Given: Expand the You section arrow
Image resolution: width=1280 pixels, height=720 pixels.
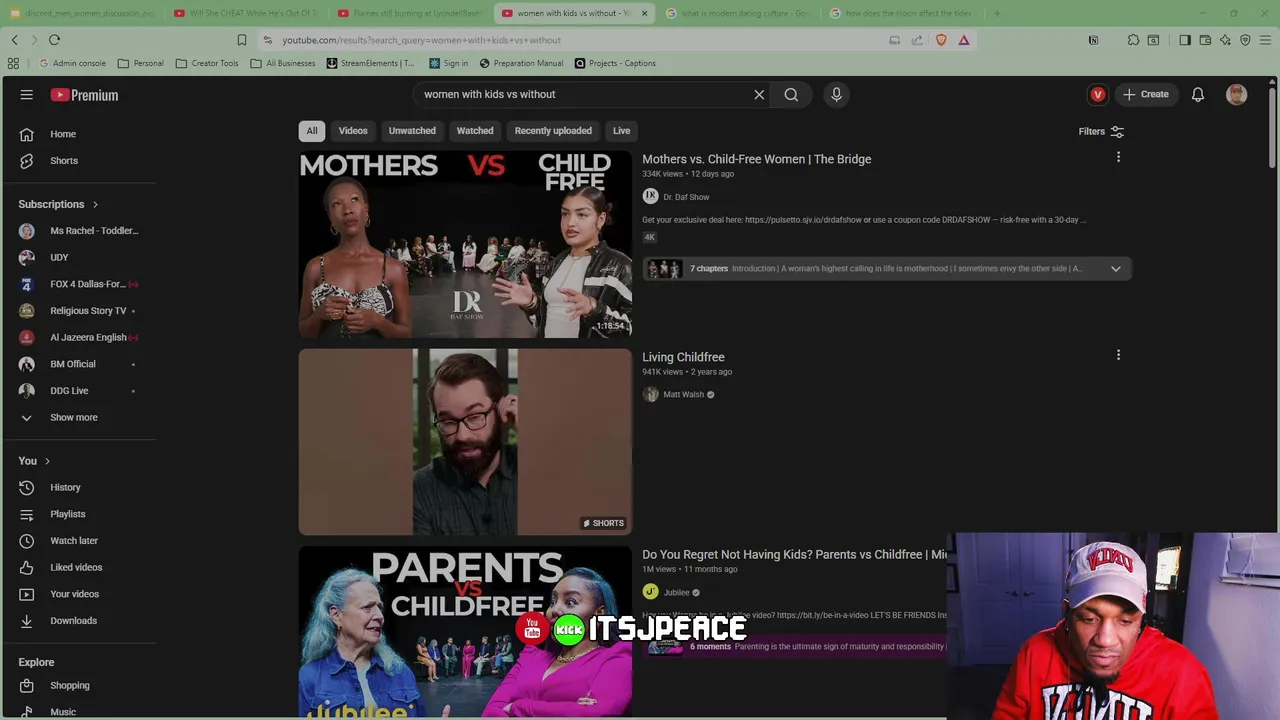Looking at the screenshot, I should pos(47,461).
